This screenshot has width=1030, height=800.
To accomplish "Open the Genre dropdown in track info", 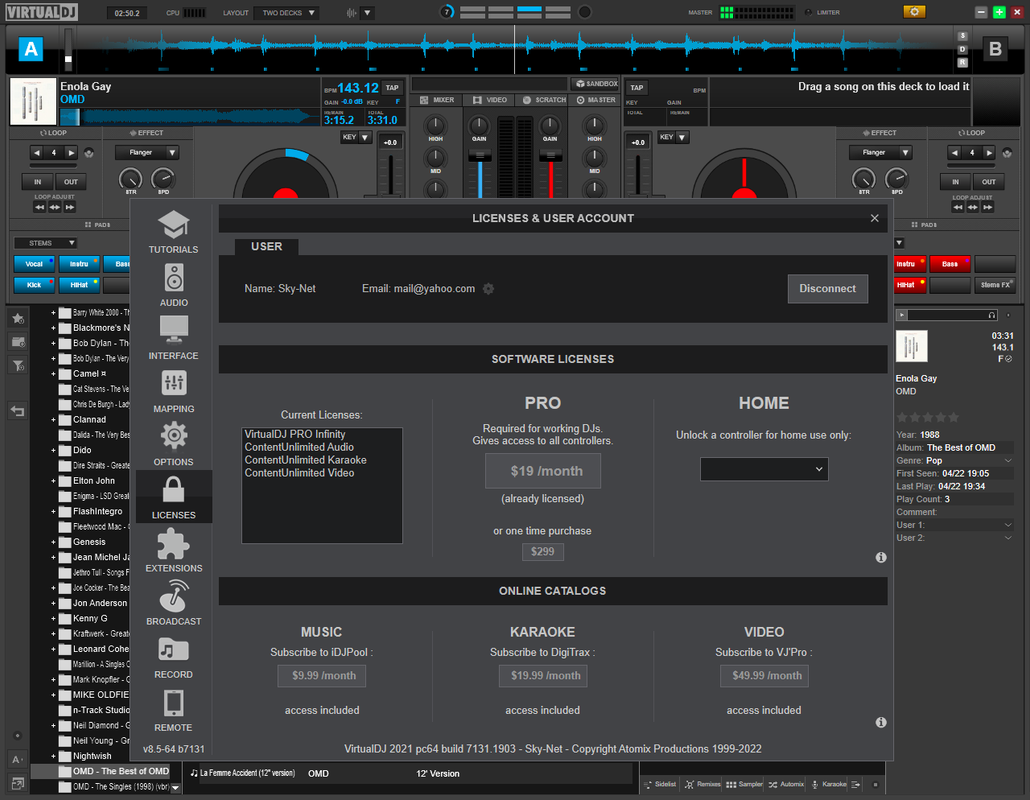I will (x=1008, y=460).
